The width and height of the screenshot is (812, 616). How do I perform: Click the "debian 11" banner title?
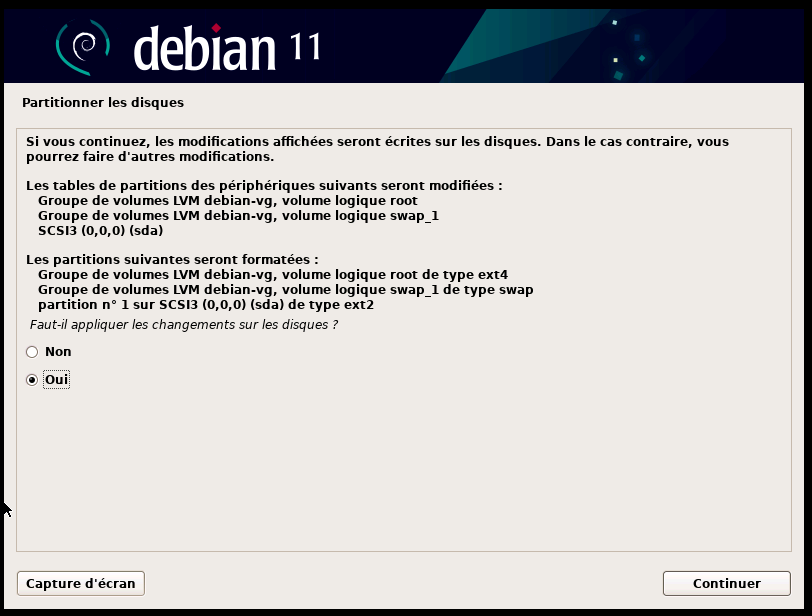[227, 48]
